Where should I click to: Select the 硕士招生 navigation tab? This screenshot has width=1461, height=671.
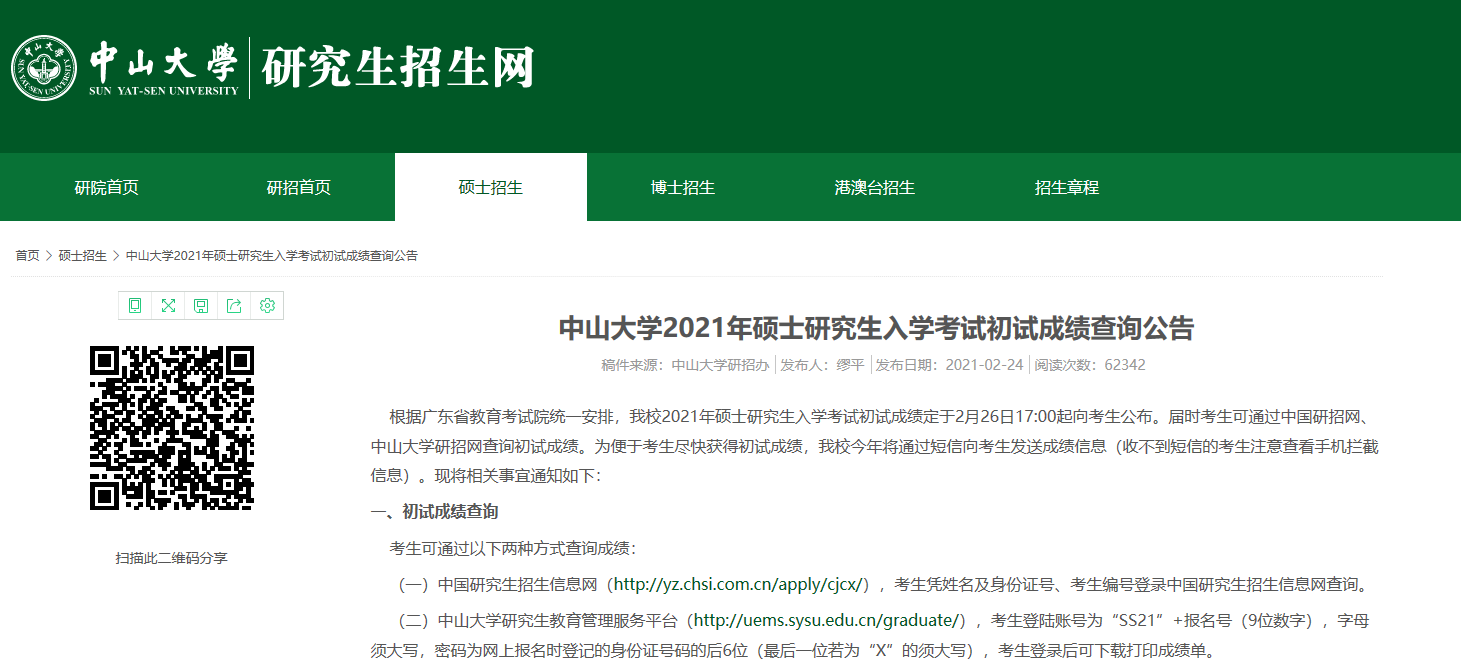[491, 187]
